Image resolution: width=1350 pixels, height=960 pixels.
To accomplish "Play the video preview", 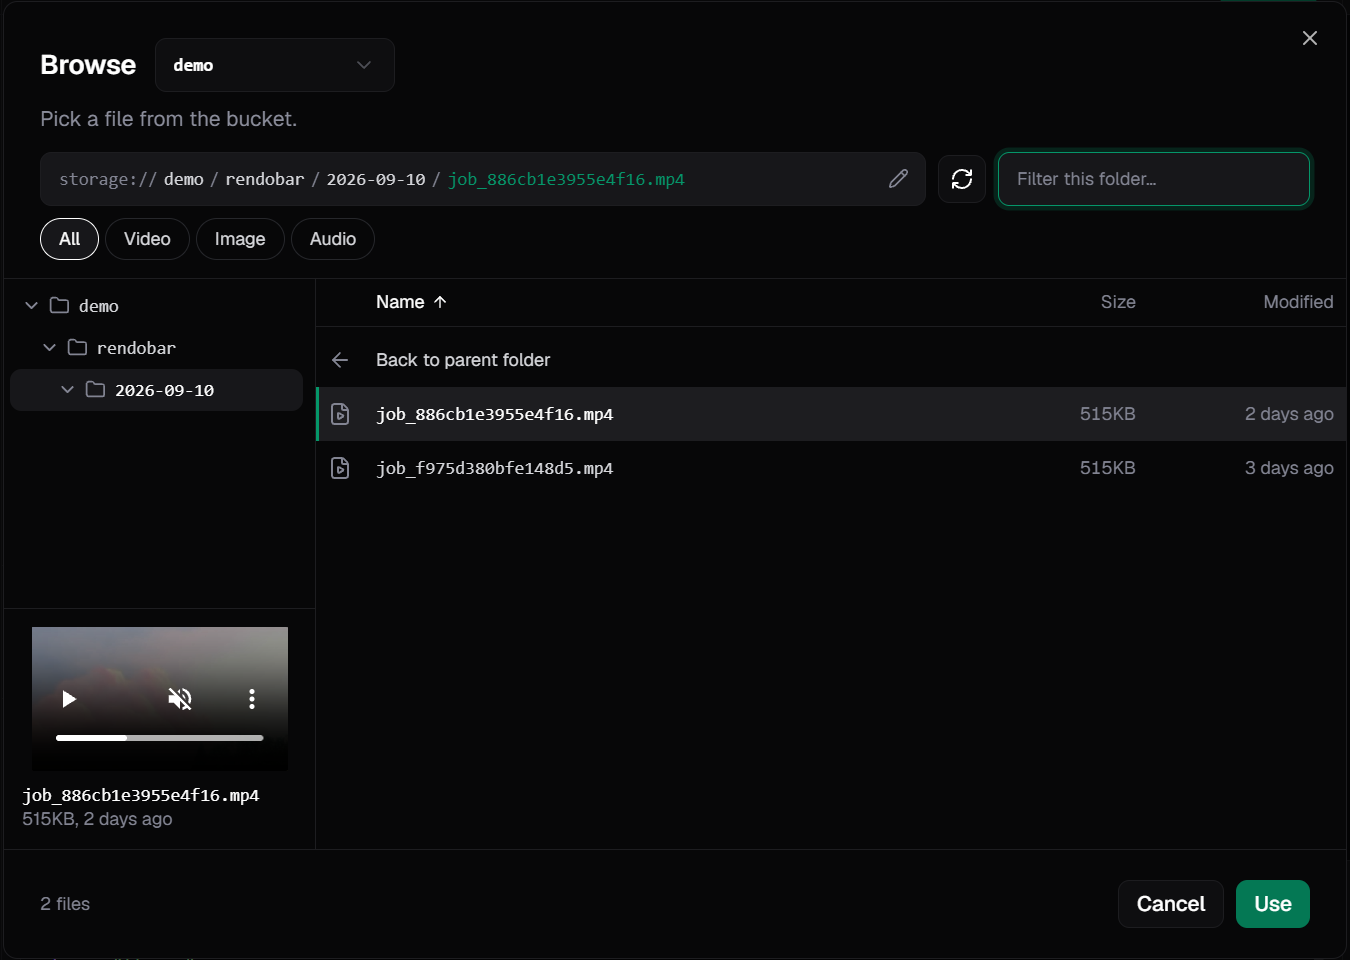I will click(69, 699).
